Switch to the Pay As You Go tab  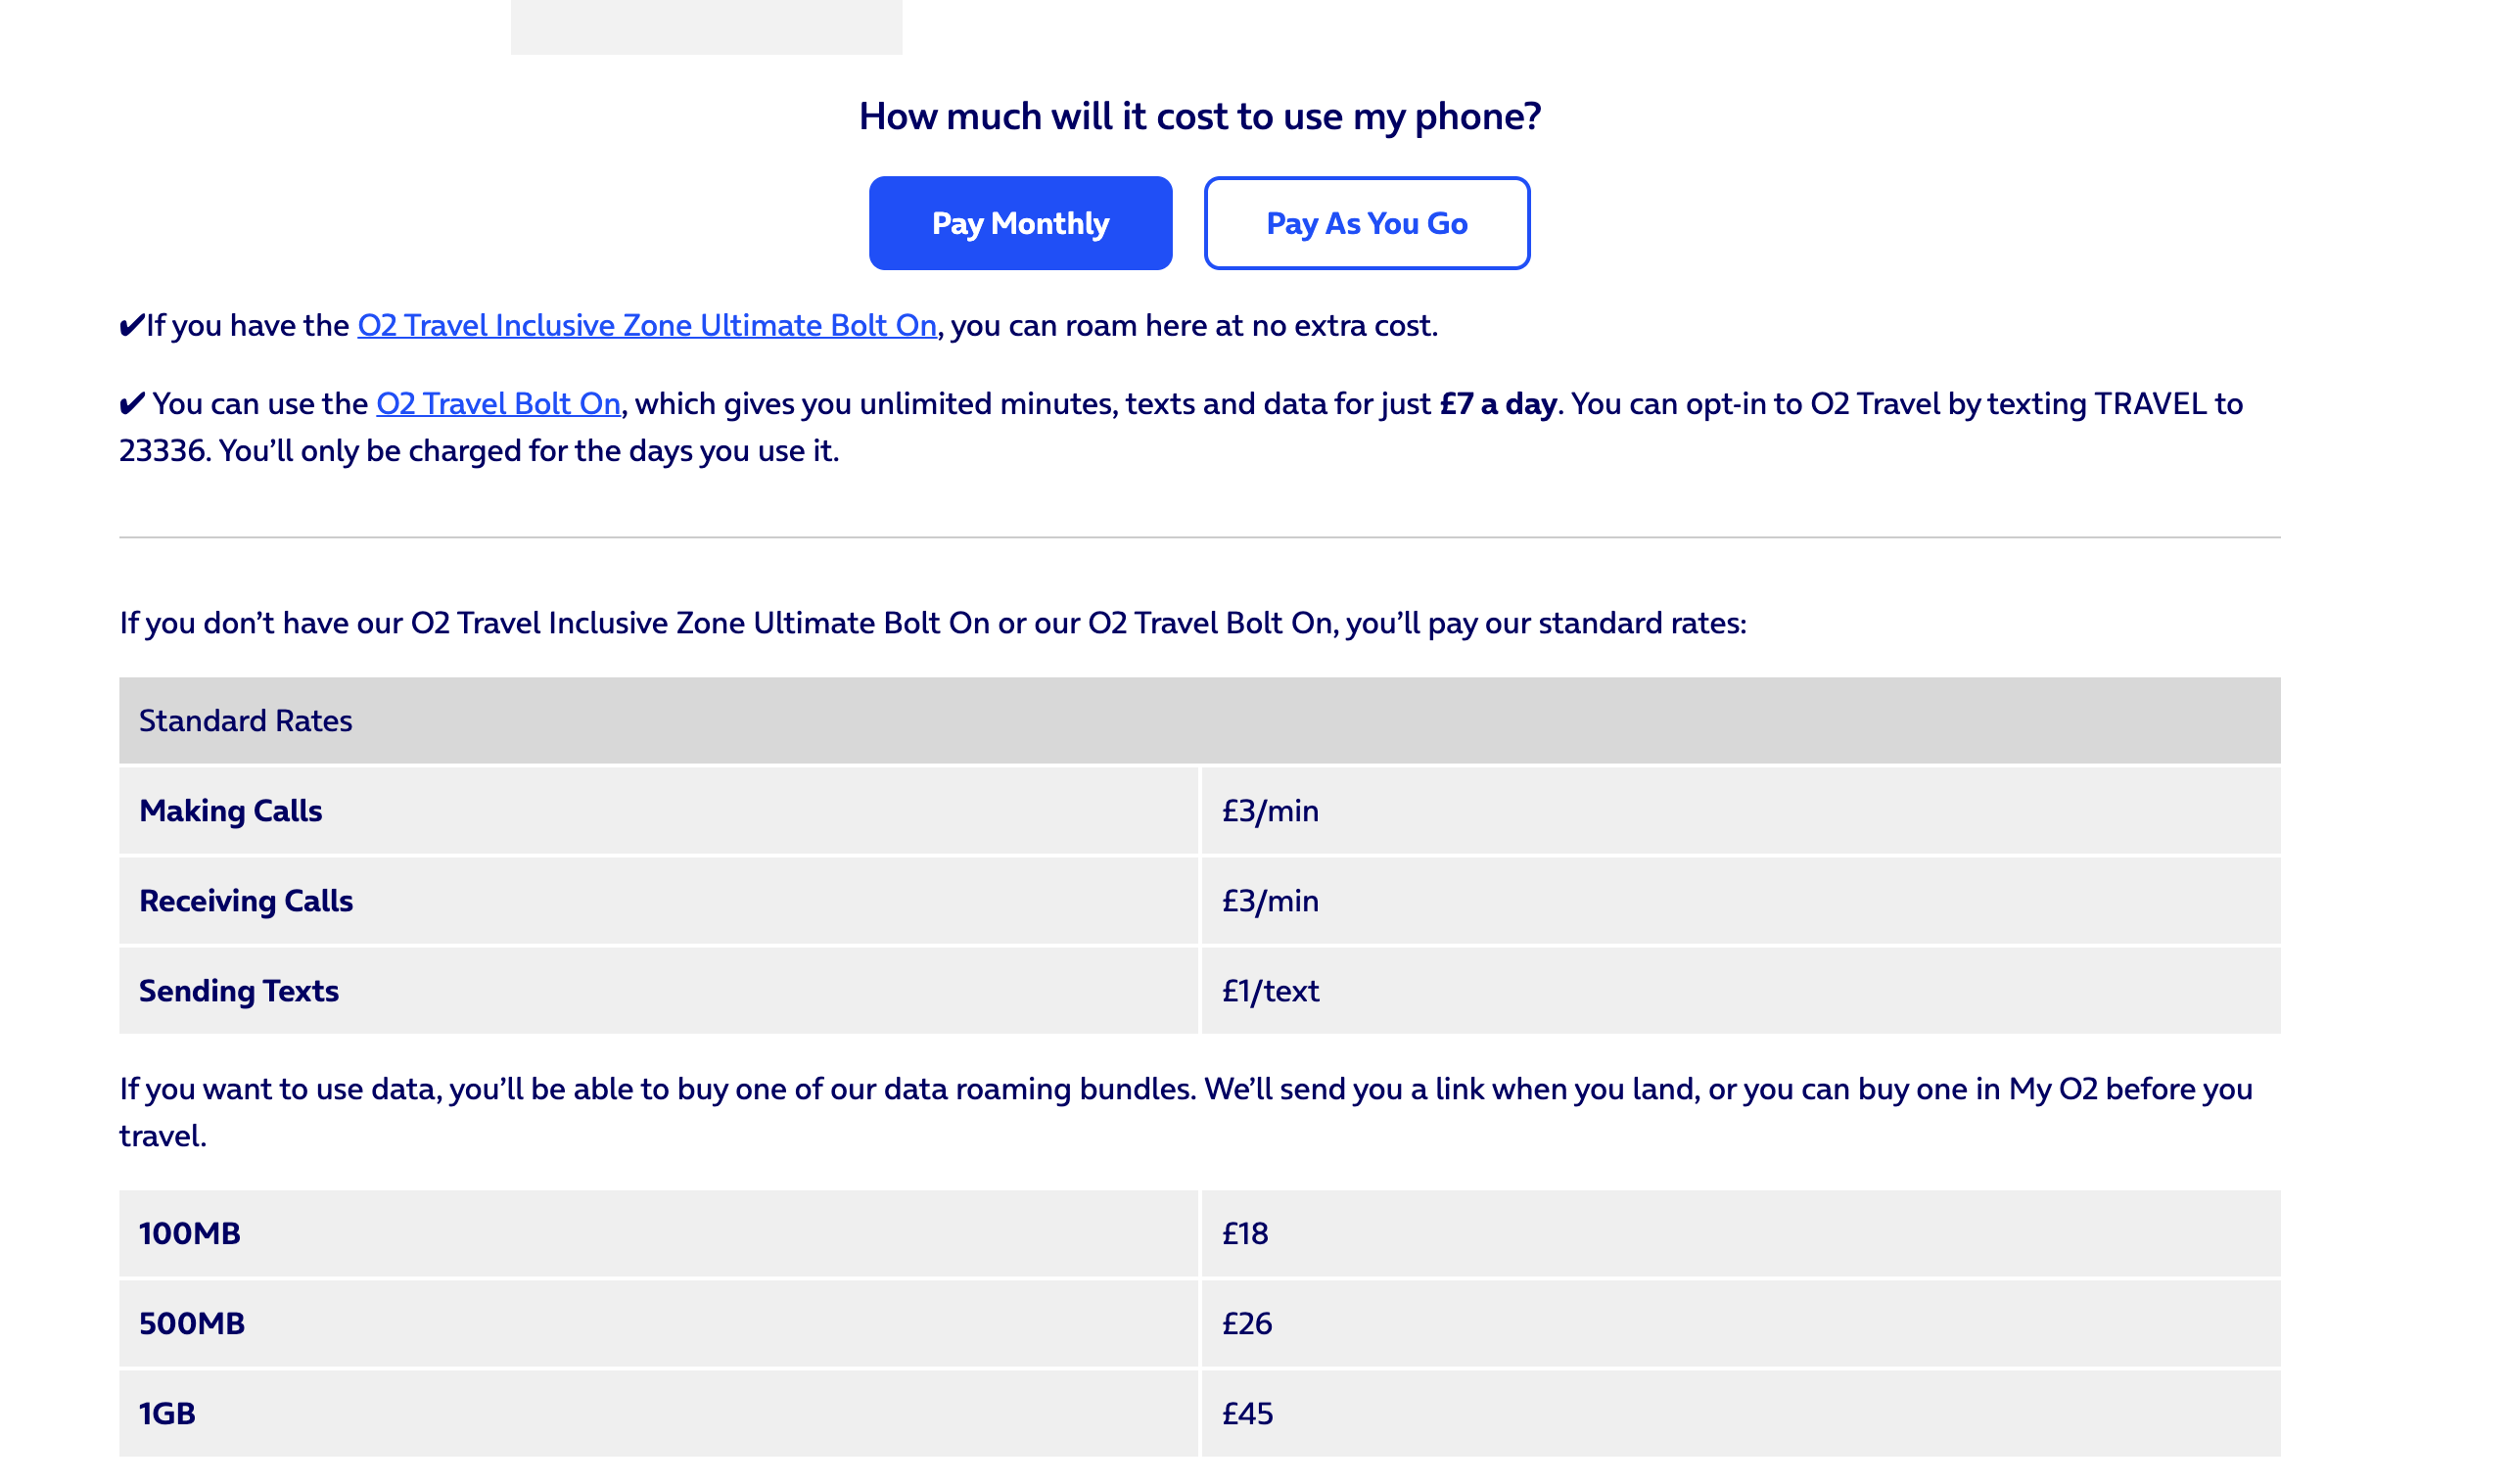tap(1367, 222)
